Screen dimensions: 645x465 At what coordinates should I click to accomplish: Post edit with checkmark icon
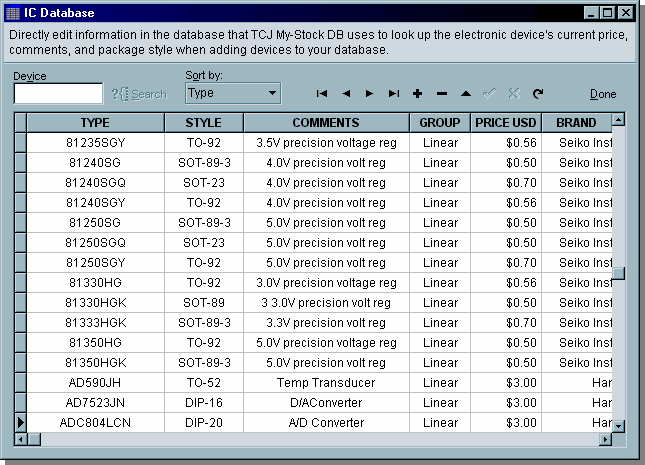490,94
